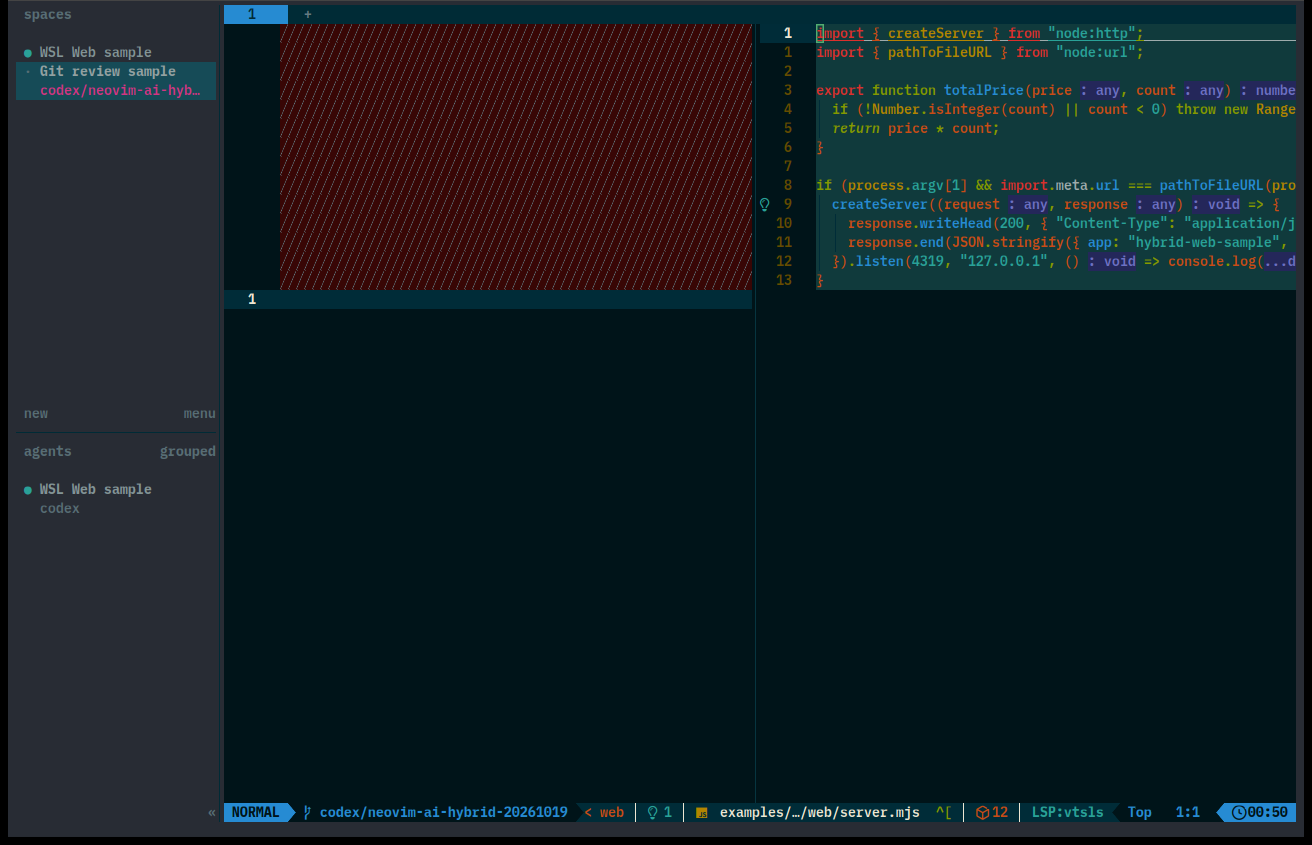This screenshot has height=845, width=1312.
Task: Click the new button in the sidebar
Action: [36, 413]
